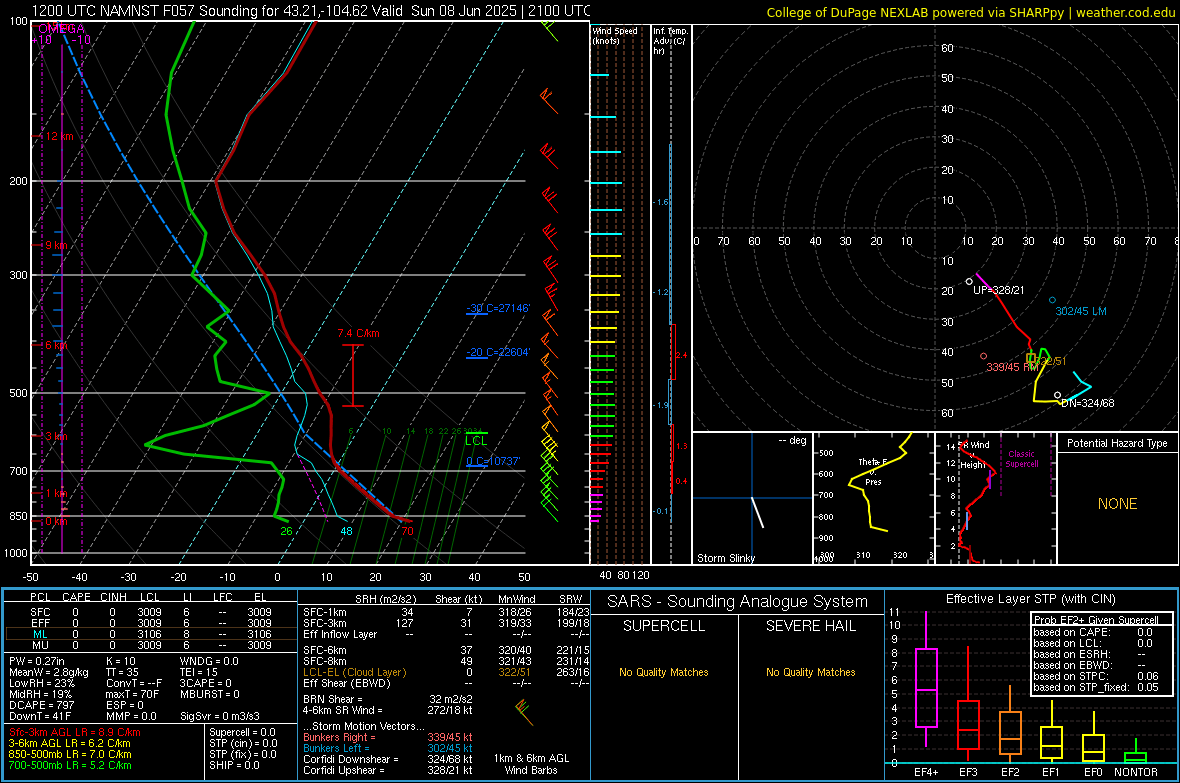Click the Wind Speed (knots) header

pyautogui.click(x=614, y=35)
